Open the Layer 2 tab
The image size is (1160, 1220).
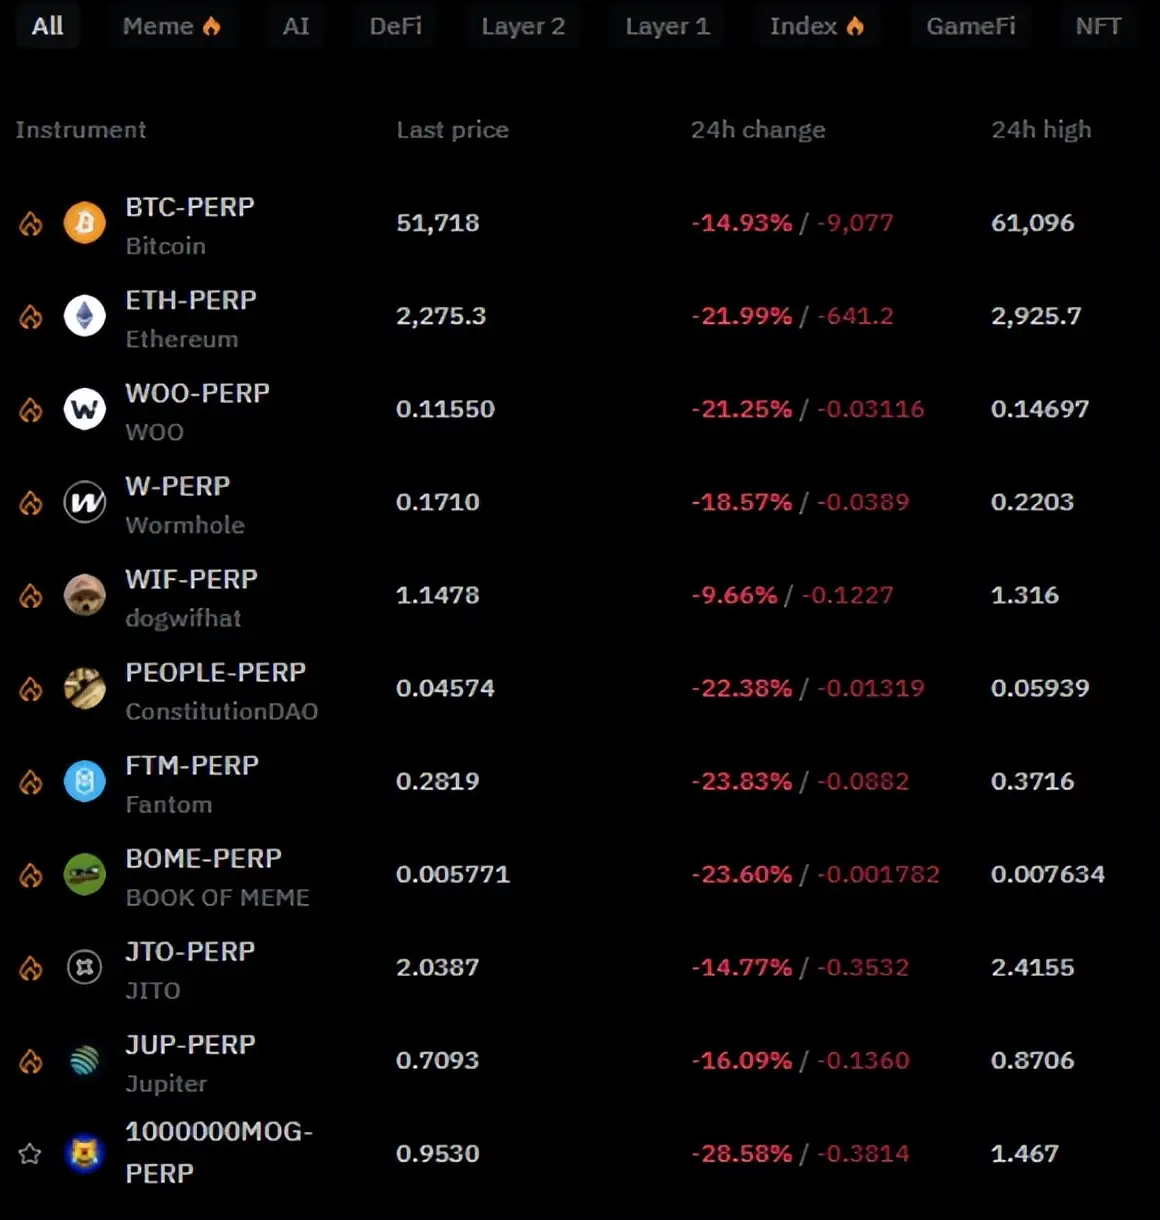click(x=523, y=25)
